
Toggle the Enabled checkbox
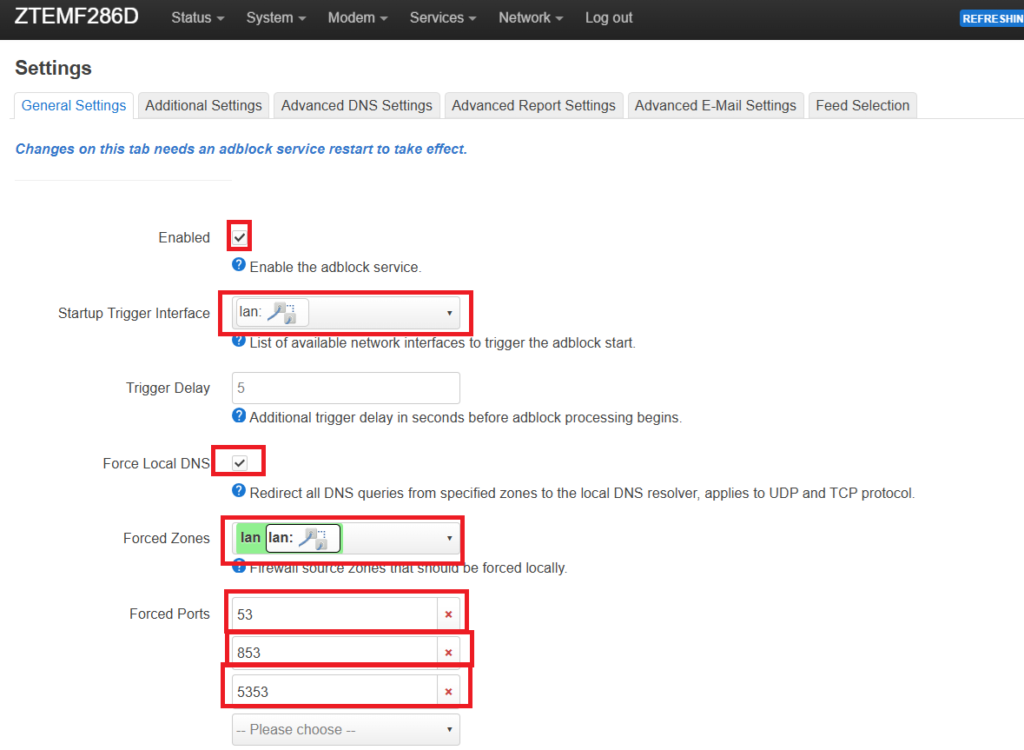pyautogui.click(x=240, y=237)
